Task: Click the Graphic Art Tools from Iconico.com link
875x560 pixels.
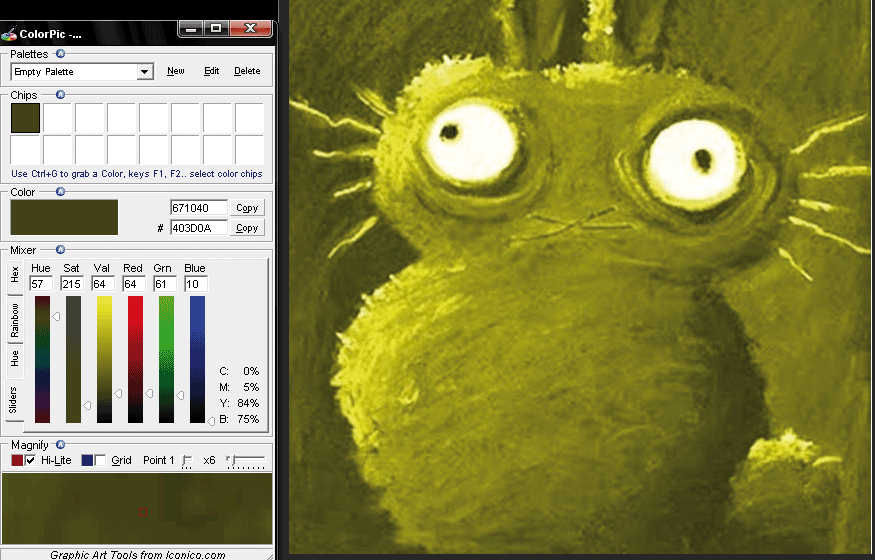Action: click(x=138, y=554)
